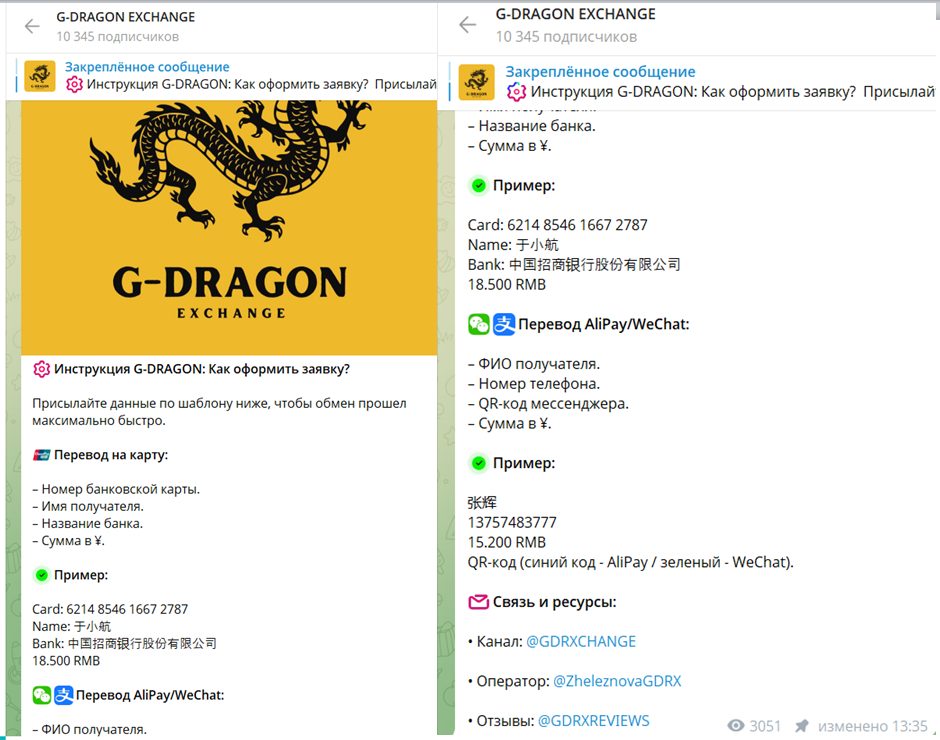Click gear emoji in left pinned bar

click(x=74, y=85)
